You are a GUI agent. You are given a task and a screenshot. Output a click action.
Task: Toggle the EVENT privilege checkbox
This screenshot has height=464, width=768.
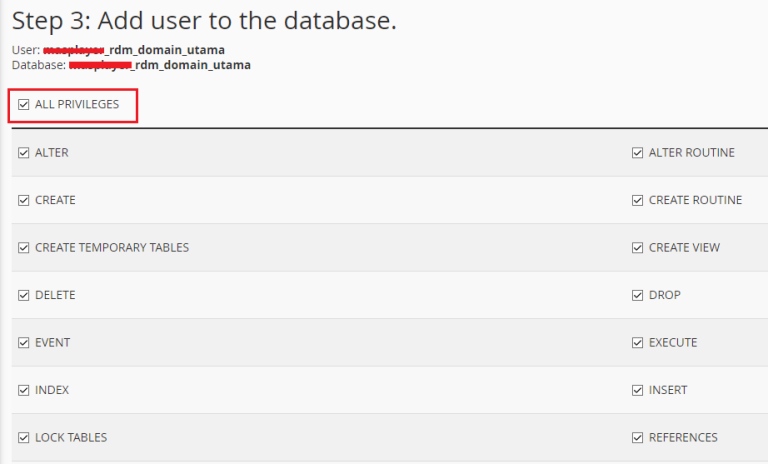(x=24, y=343)
